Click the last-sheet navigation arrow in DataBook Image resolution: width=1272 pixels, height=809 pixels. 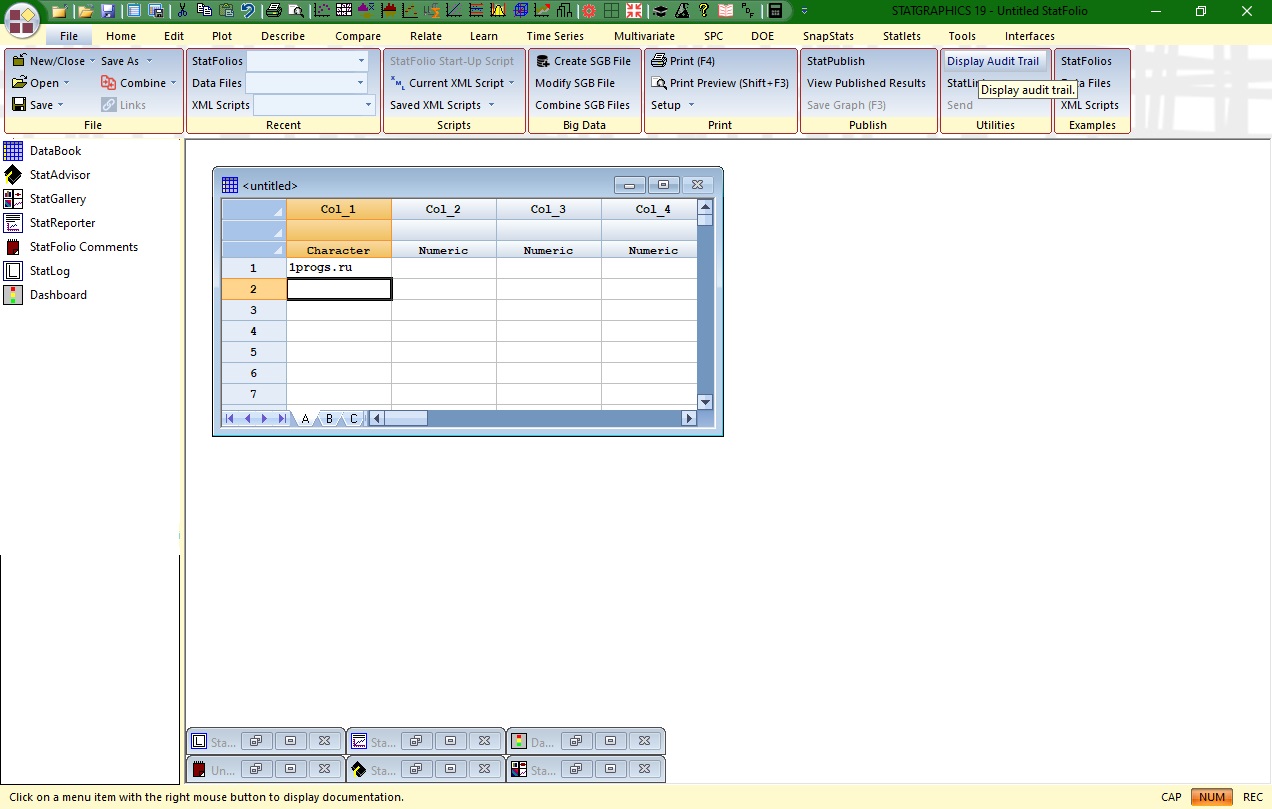coord(283,419)
